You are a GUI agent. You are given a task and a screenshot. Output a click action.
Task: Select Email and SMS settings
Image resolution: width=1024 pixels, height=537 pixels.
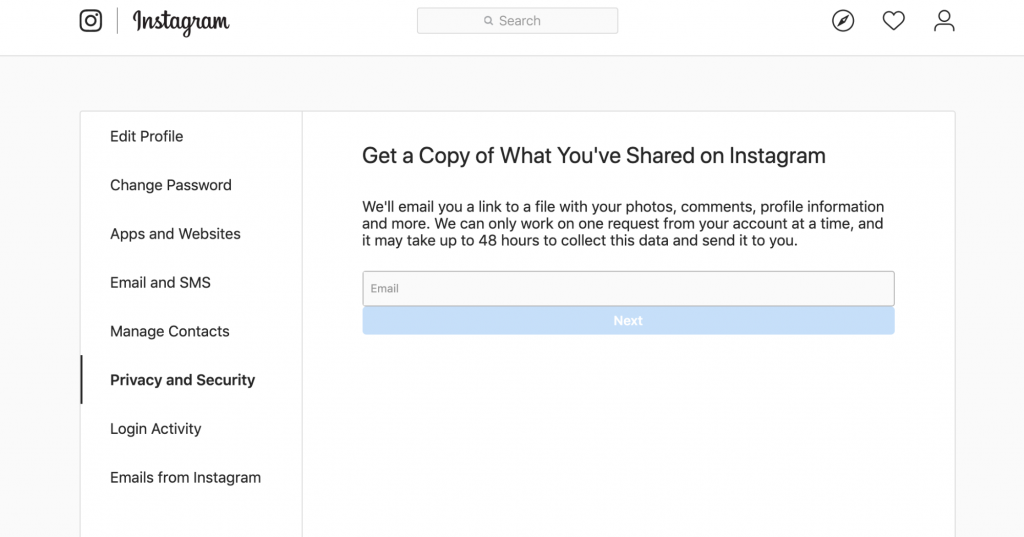point(160,282)
